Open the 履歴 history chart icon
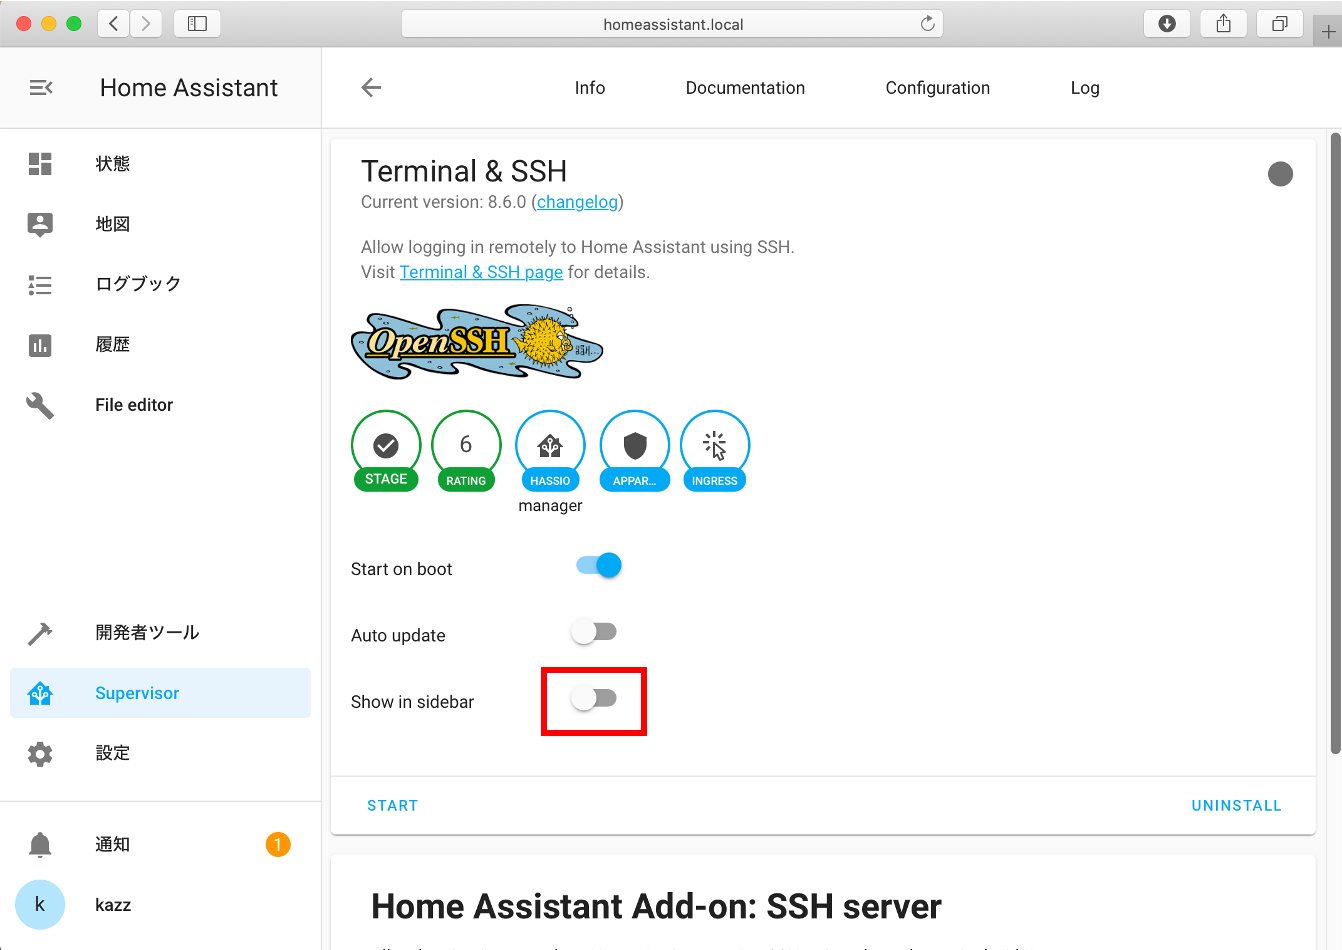This screenshot has width=1342, height=950. click(x=40, y=345)
